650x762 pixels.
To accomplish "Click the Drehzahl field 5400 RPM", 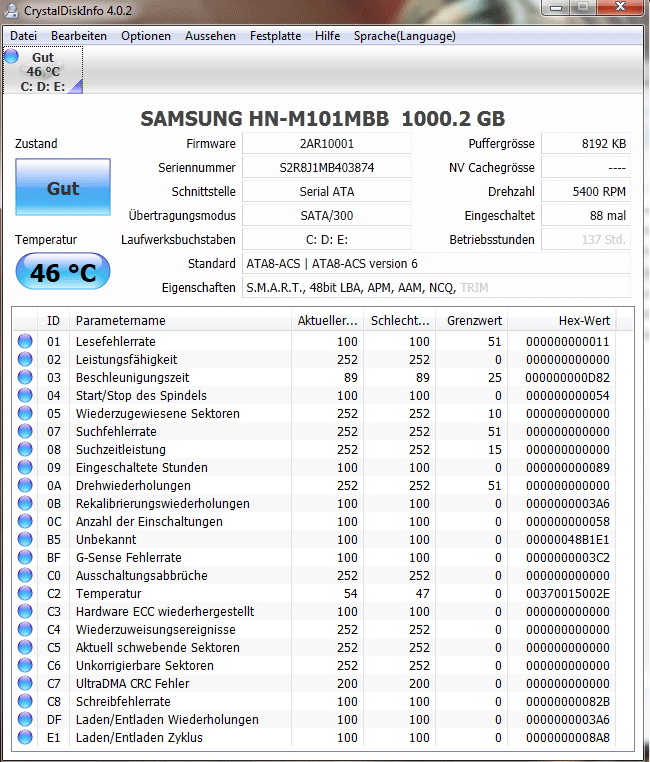I will tap(586, 191).
